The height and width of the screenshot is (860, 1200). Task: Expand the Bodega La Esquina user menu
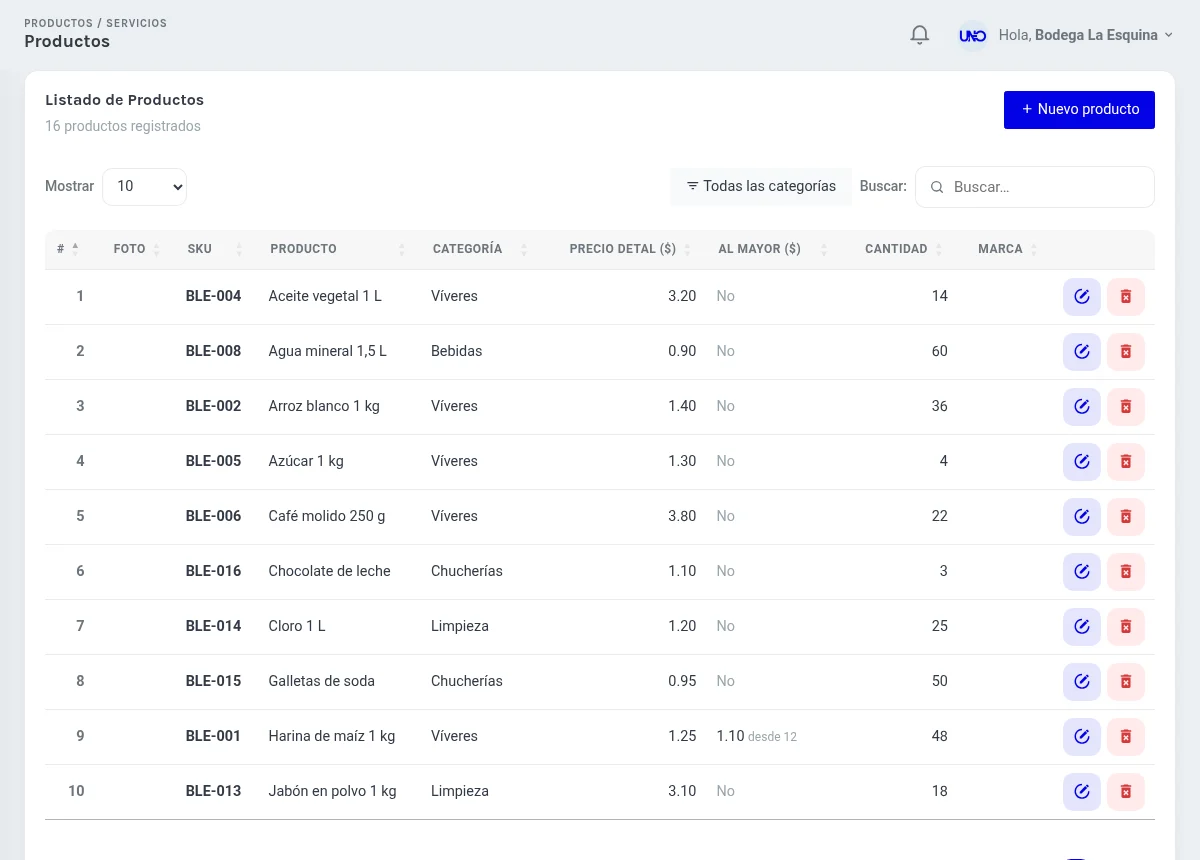(1086, 35)
